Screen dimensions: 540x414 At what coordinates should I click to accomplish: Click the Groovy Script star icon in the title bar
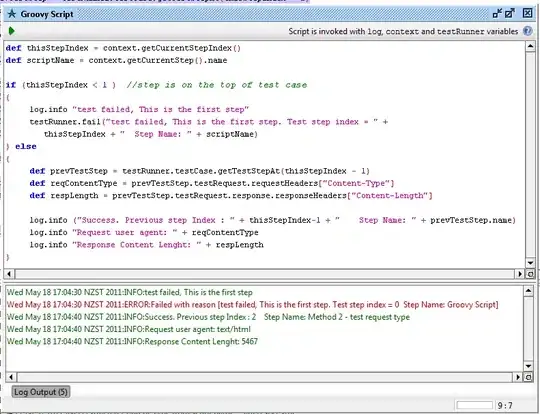pos(12,14)
